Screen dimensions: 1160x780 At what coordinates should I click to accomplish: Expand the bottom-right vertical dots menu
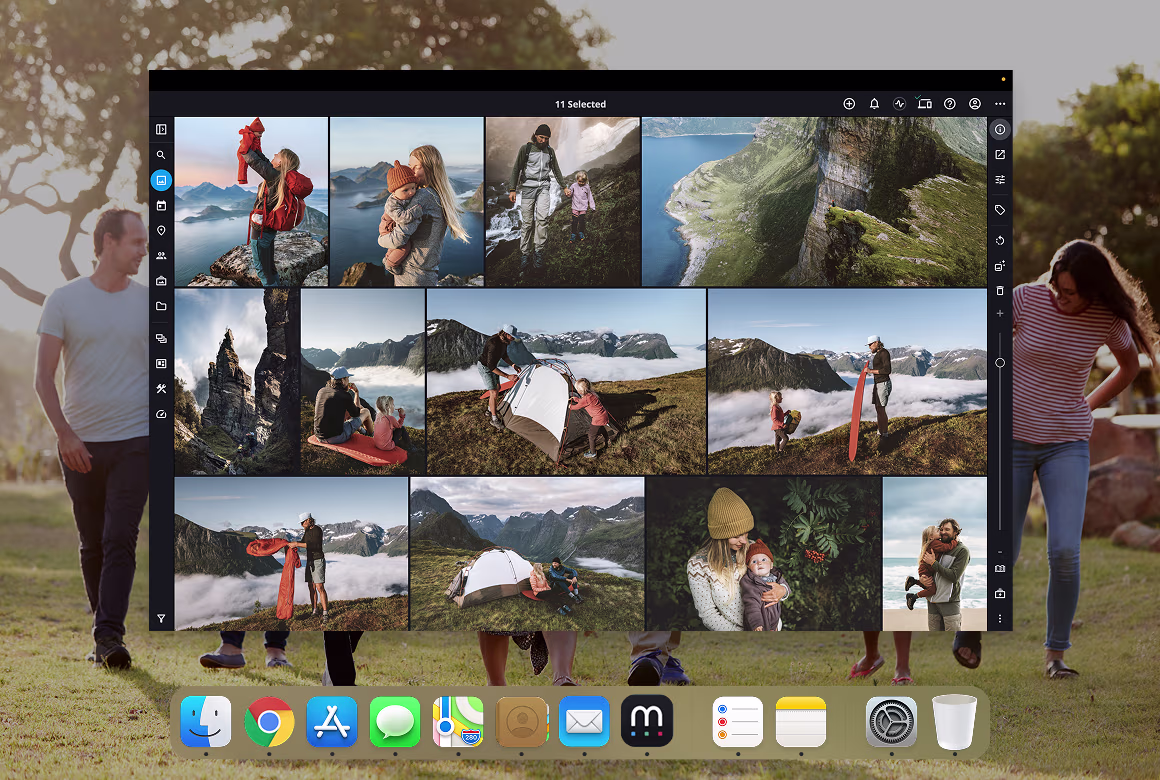1000,619
